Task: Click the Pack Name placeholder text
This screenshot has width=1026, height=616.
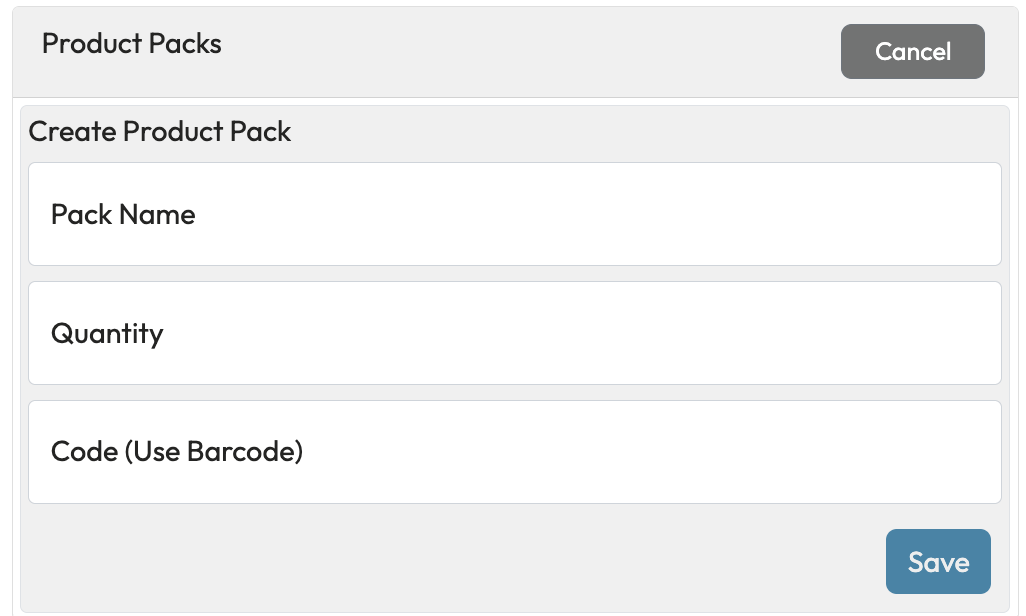Action: coord(123,214)
